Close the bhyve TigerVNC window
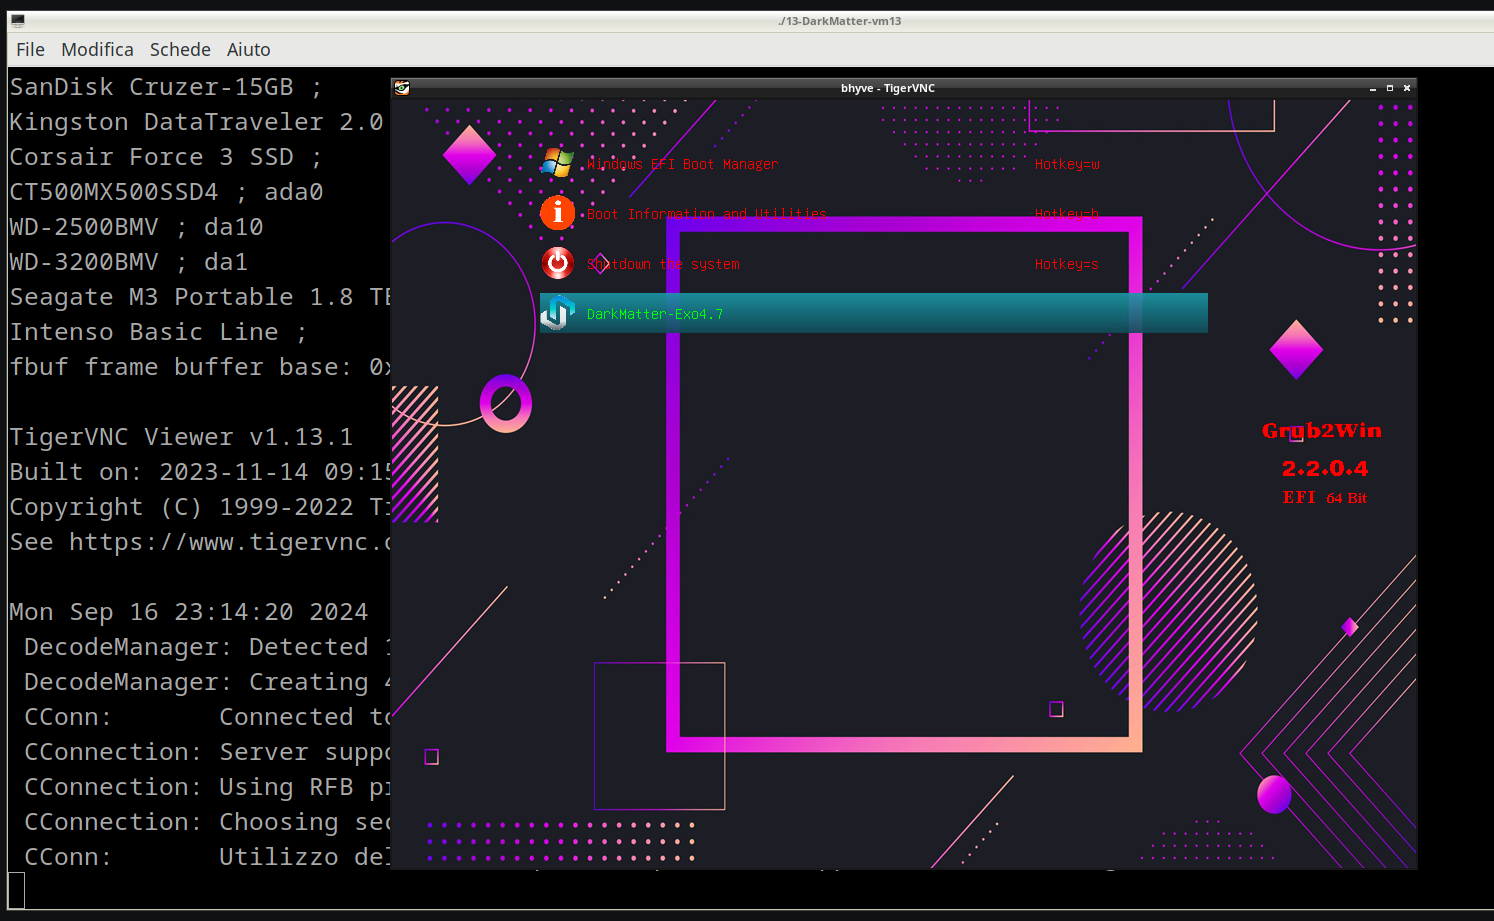The width and height of the screenshot is (1494, 921). point(1407,88)
